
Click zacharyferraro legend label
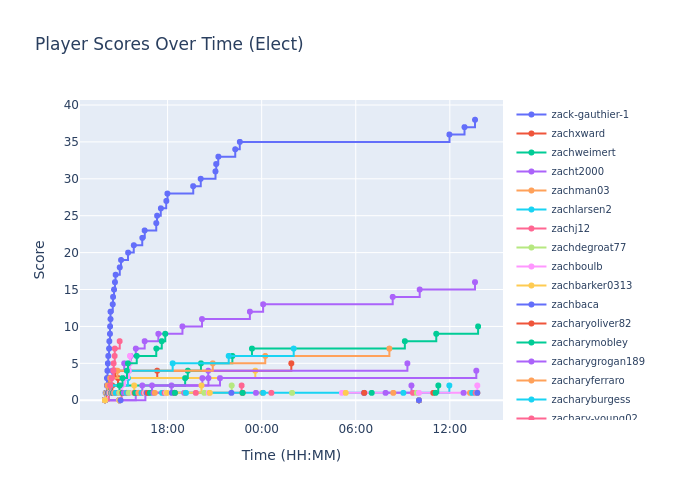[587, 381]
